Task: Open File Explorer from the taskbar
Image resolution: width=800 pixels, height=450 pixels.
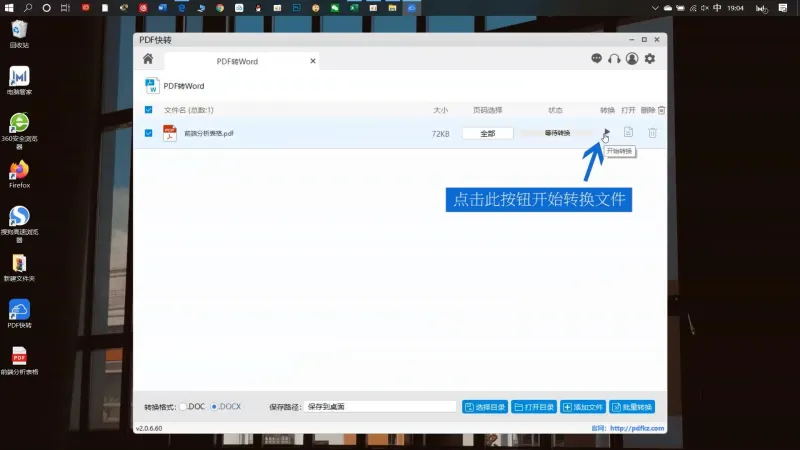Action: coord(392,8)
